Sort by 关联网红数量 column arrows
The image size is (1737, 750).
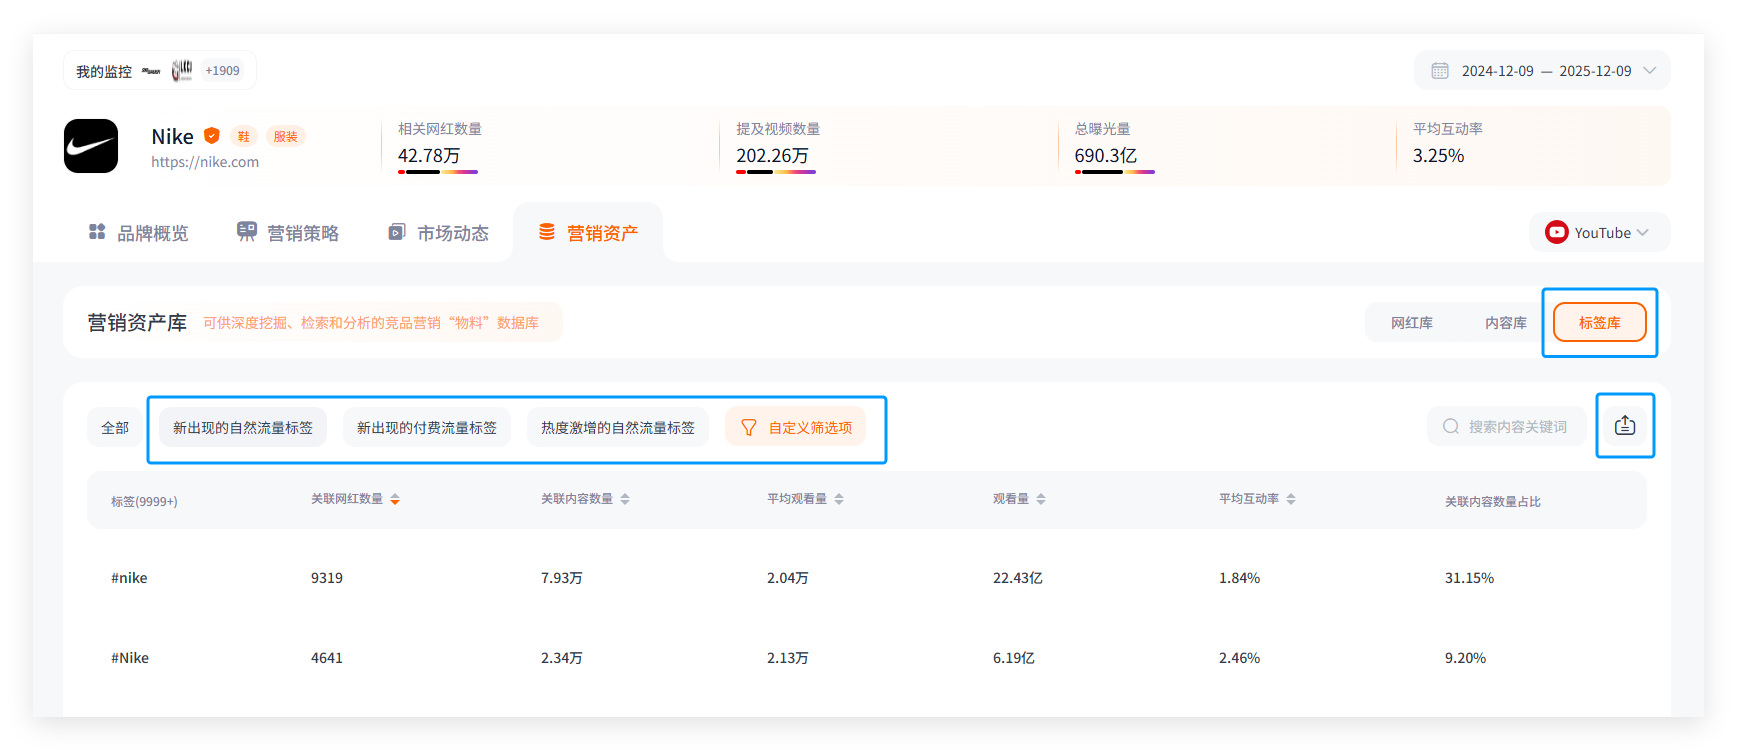(x=395, y=499)
